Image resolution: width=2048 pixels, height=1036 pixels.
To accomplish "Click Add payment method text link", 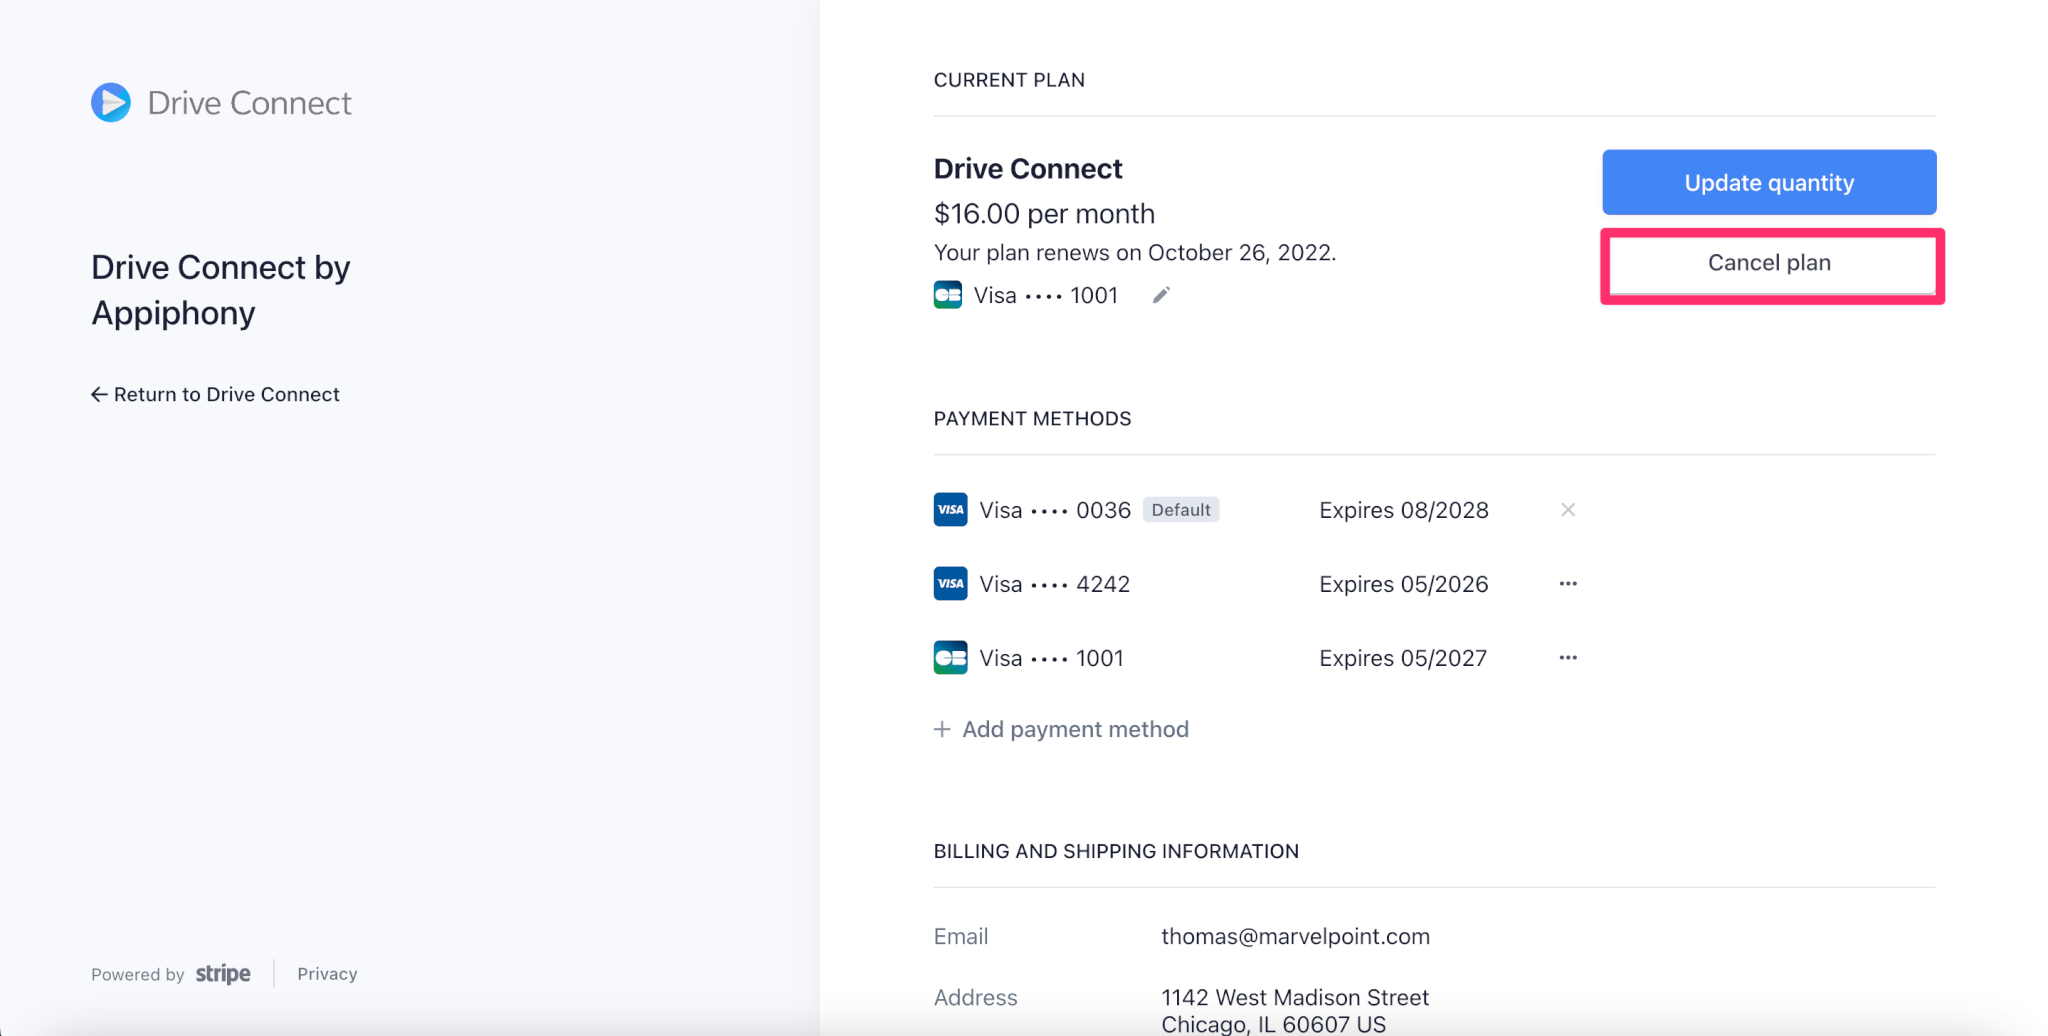I will coord(1075,729).
